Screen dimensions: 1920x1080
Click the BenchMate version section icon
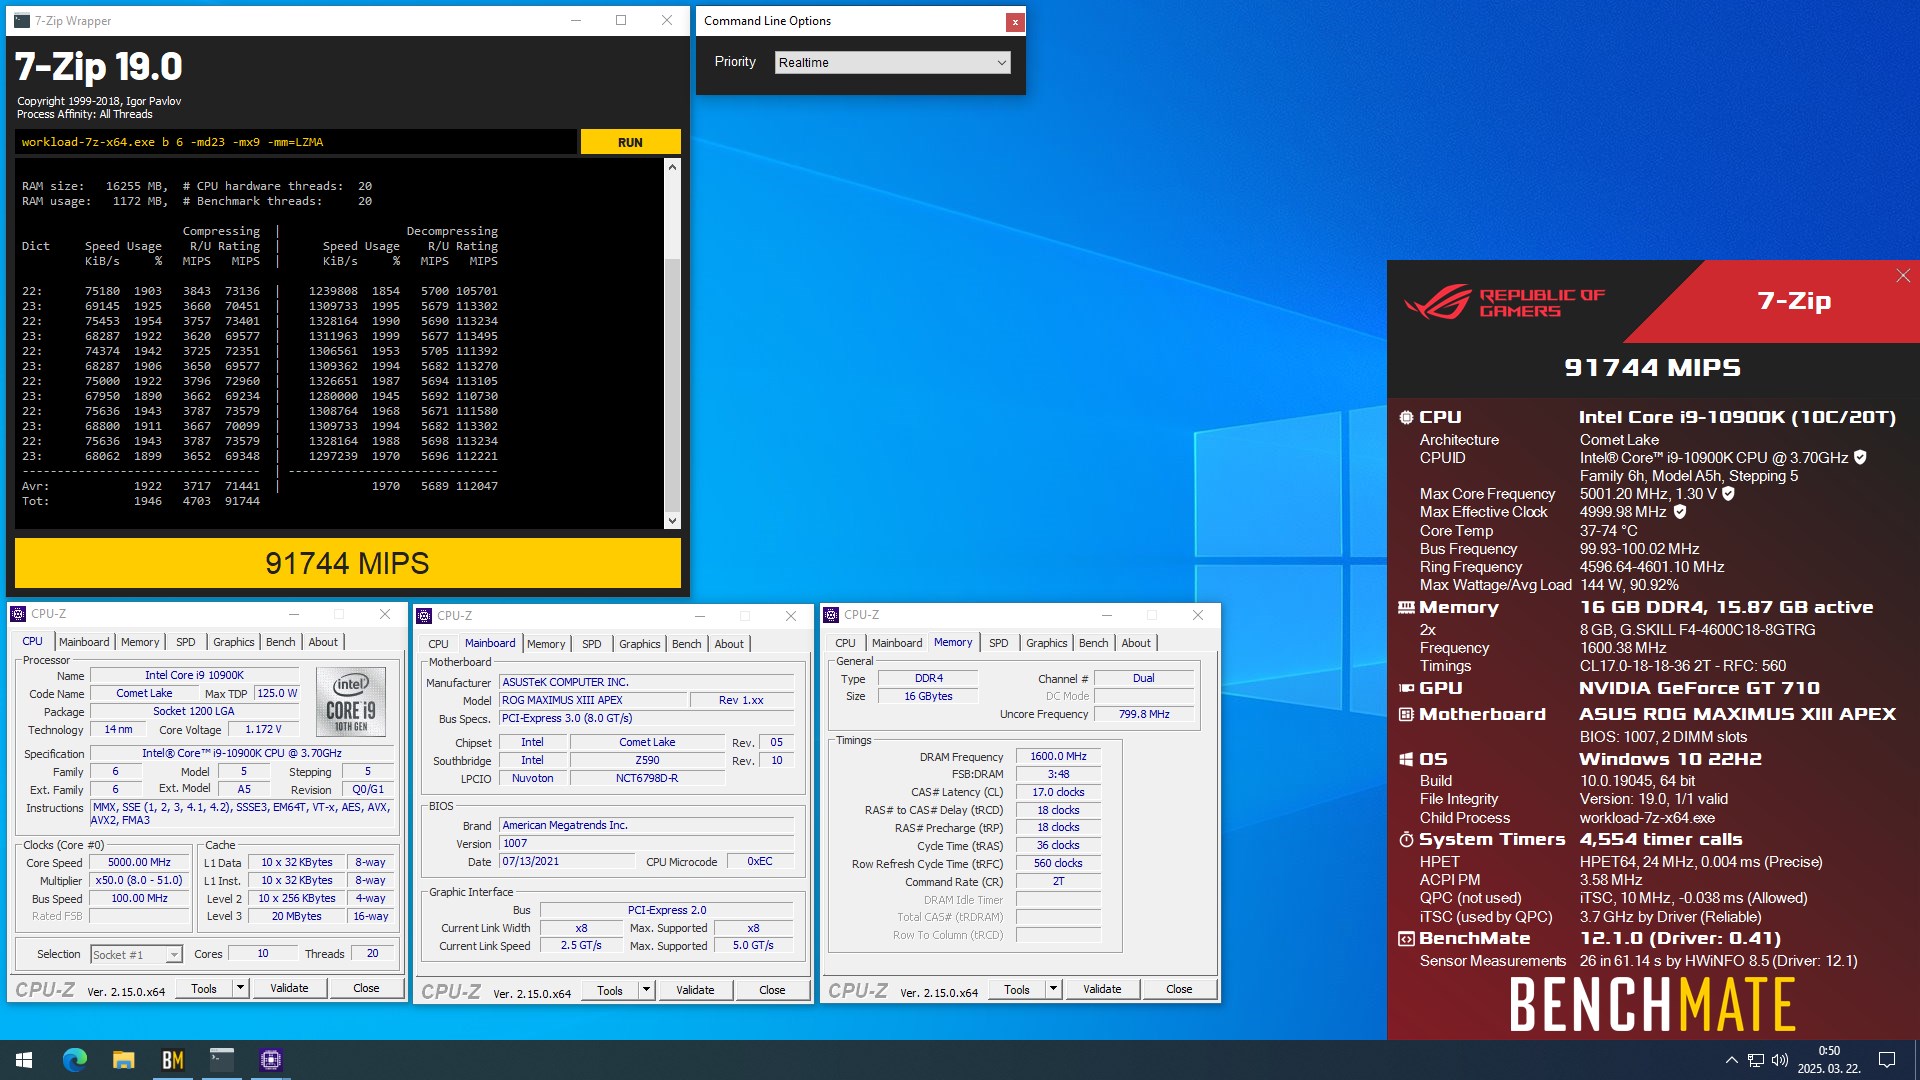tap(1406, 939)
